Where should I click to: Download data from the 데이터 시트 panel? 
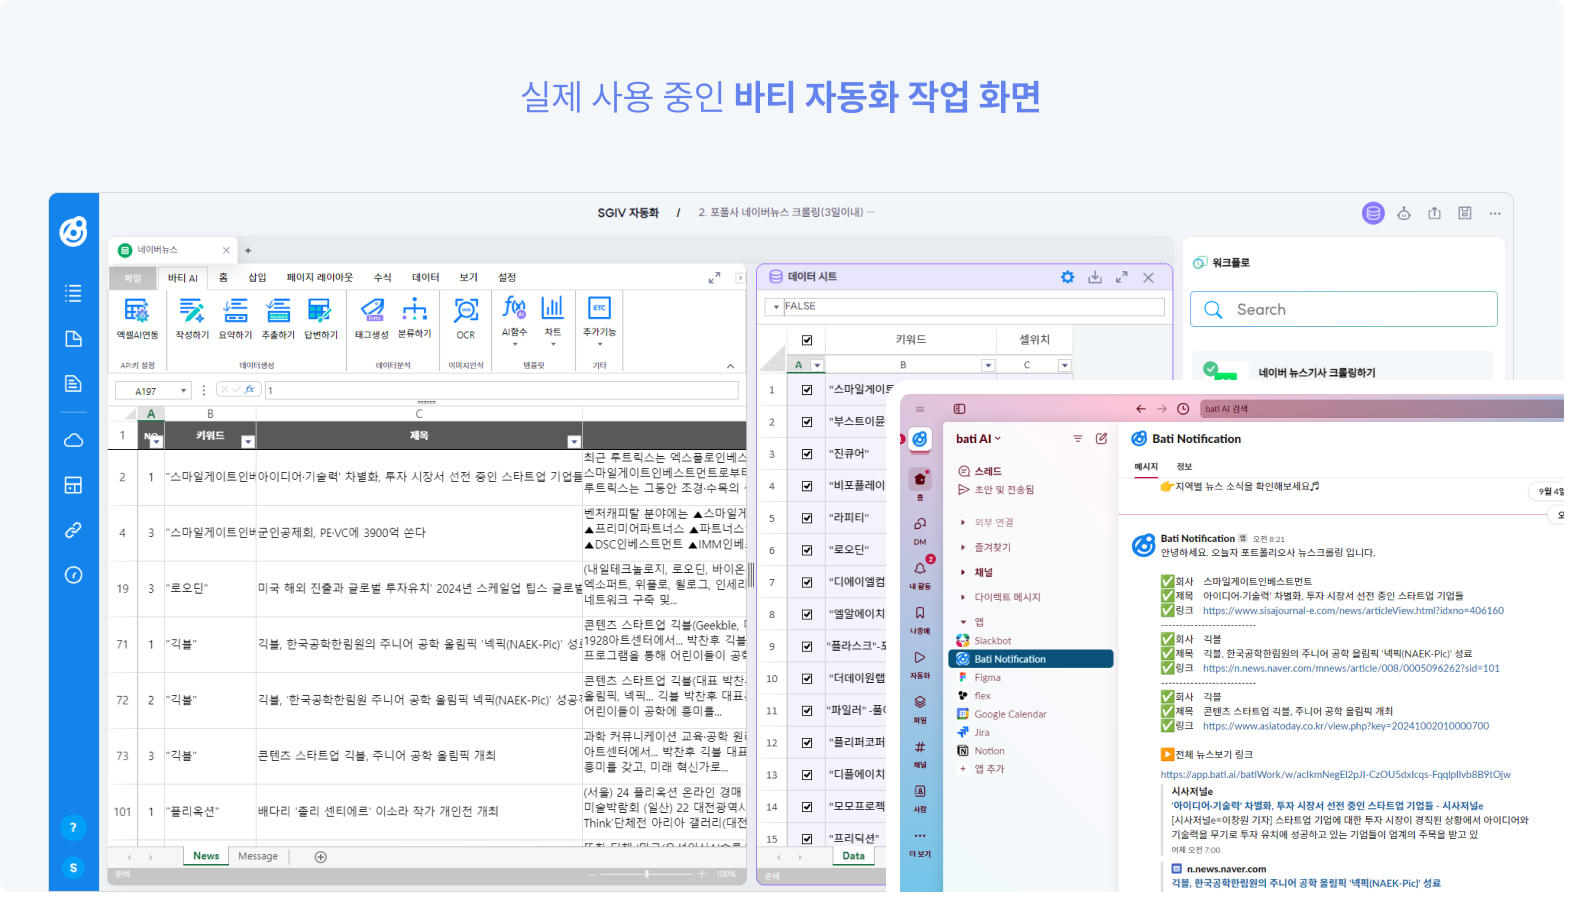point(1095,277)
